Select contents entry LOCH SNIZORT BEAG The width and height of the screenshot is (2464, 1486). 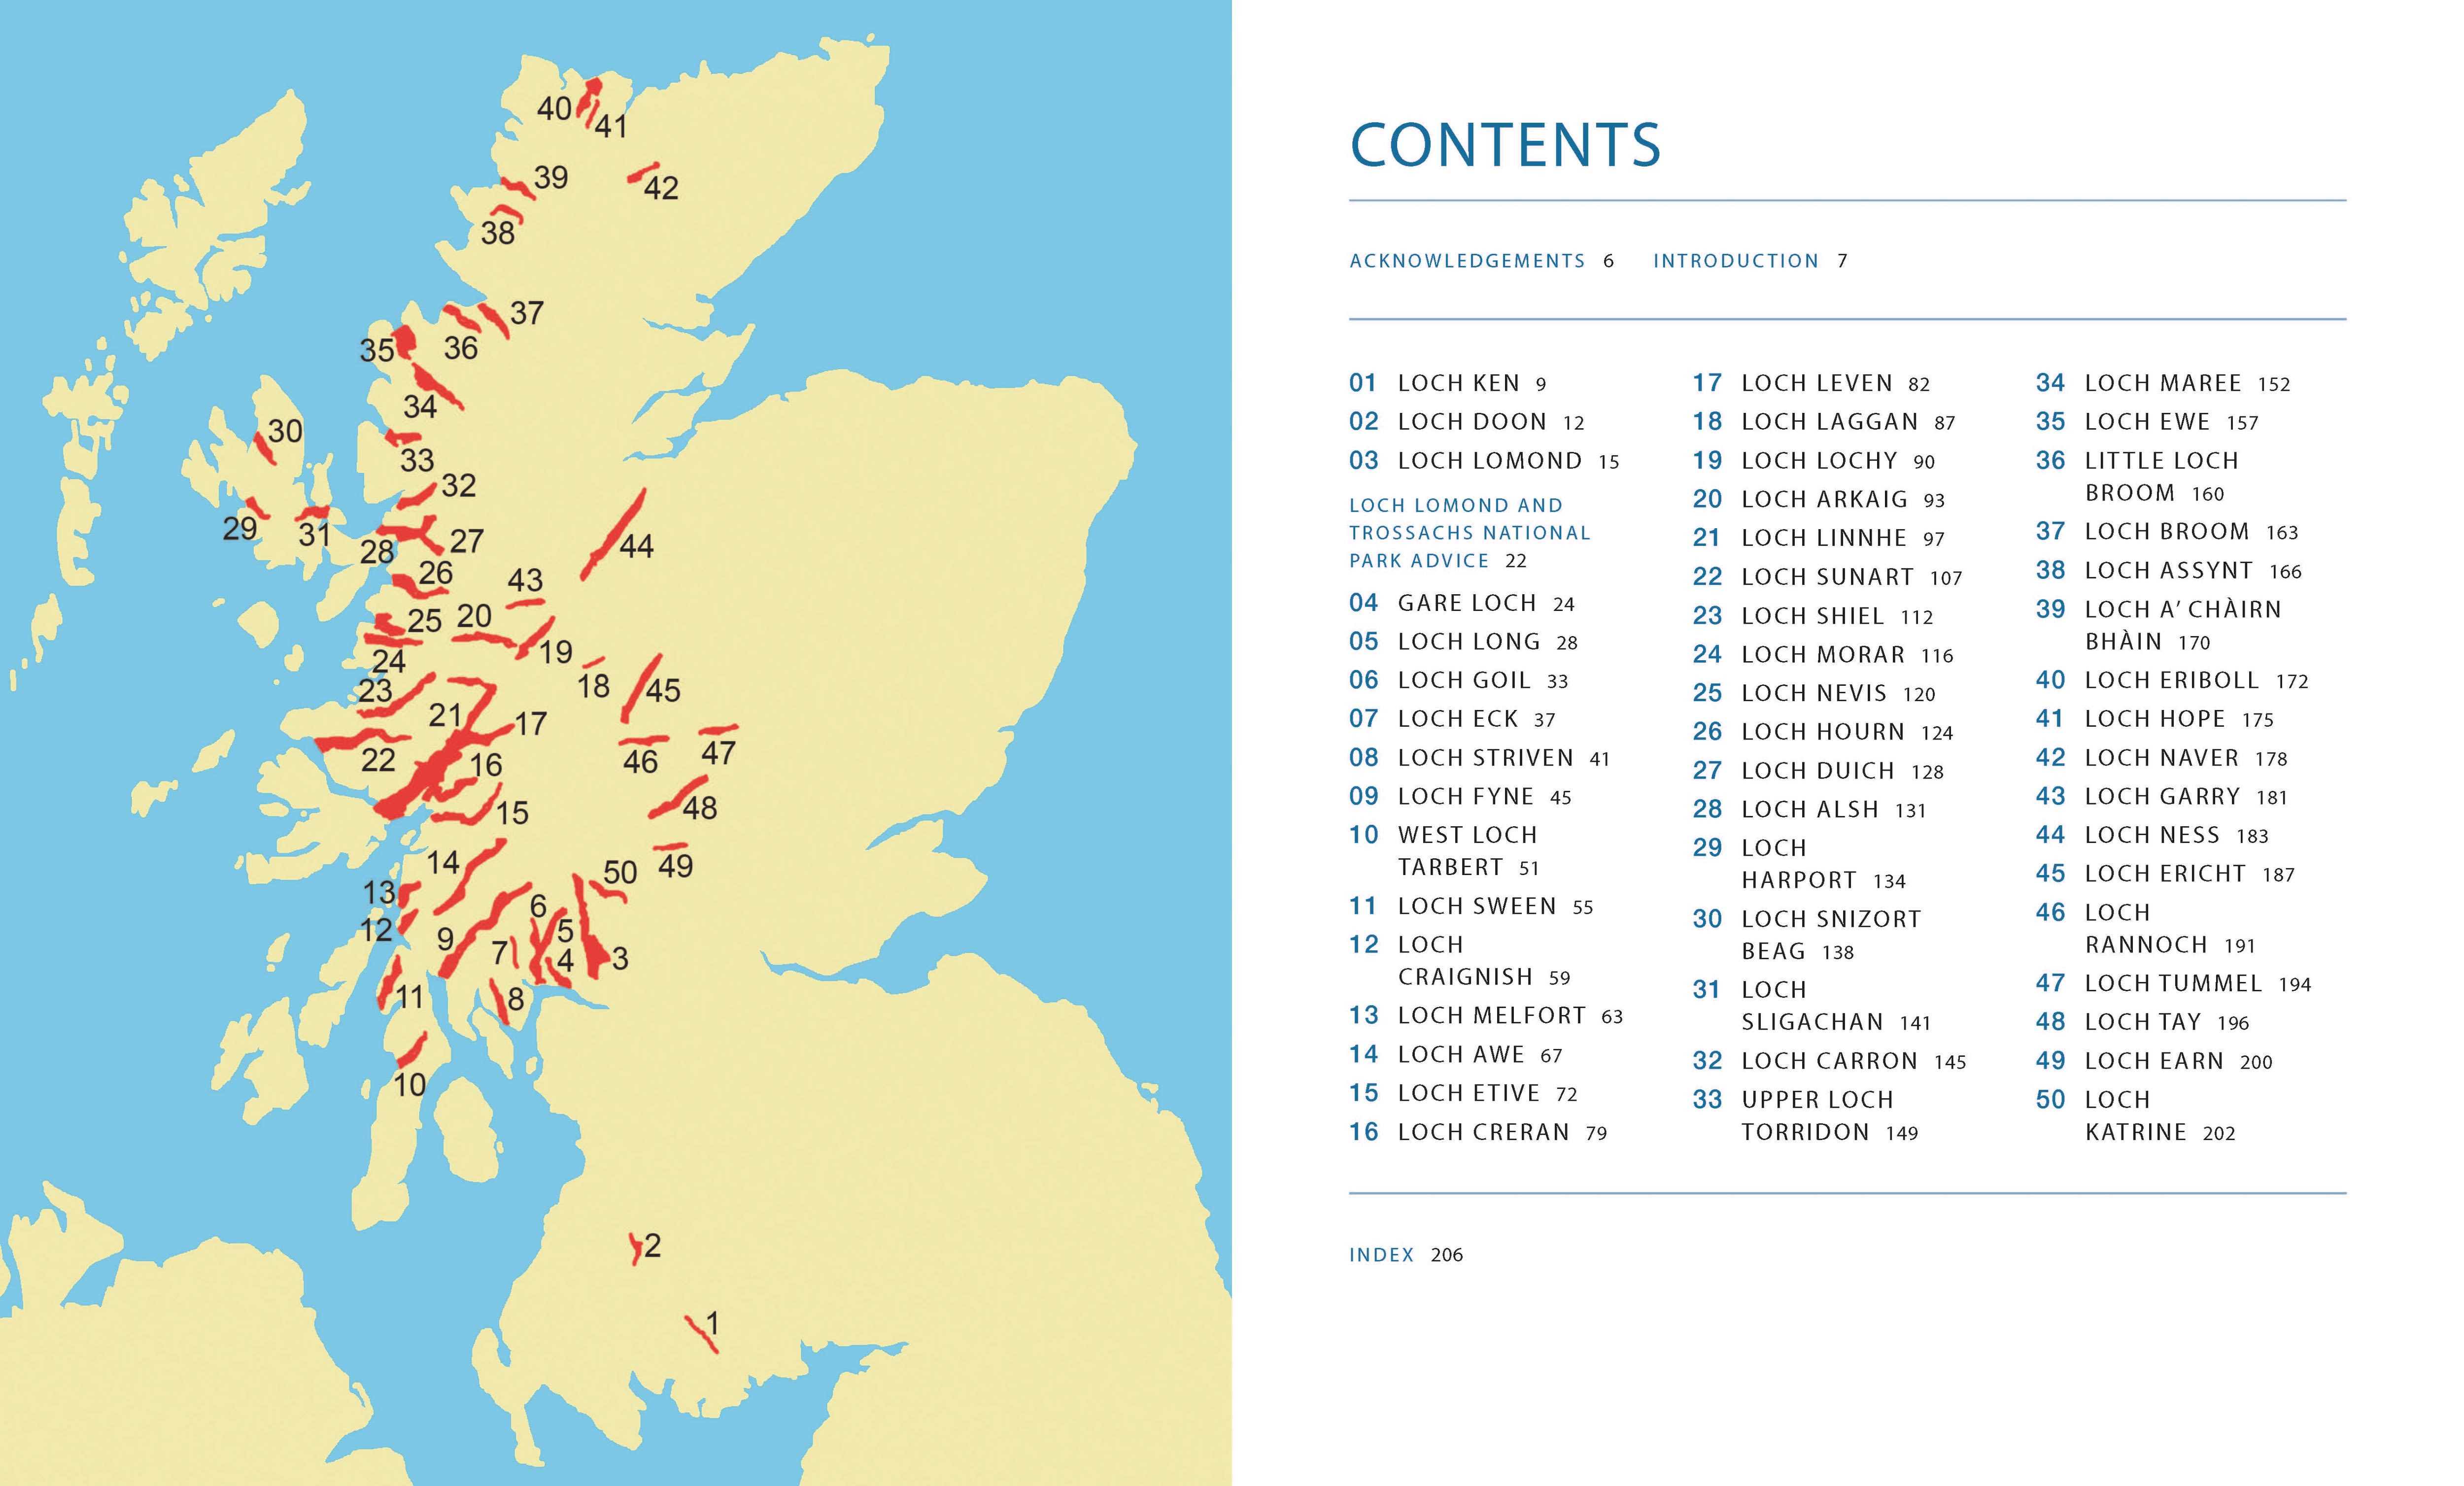point(1807,935)
